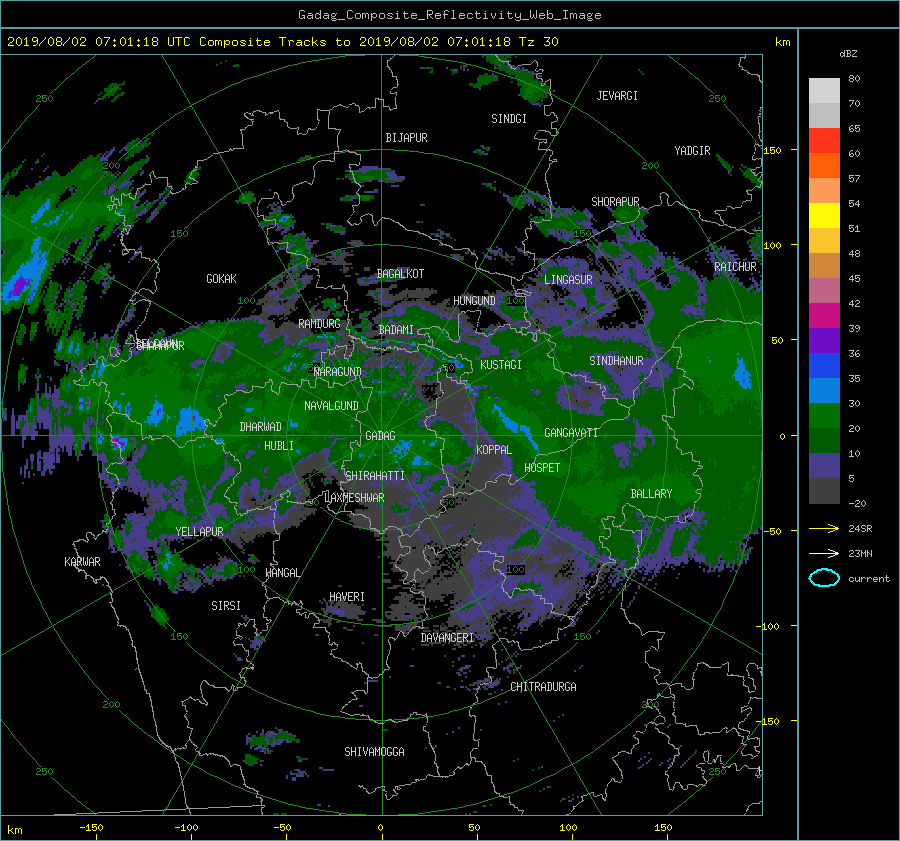Click the LAXMESHWAR city label
This screenshot has height=841, width=900.
(x=354, y=498)
